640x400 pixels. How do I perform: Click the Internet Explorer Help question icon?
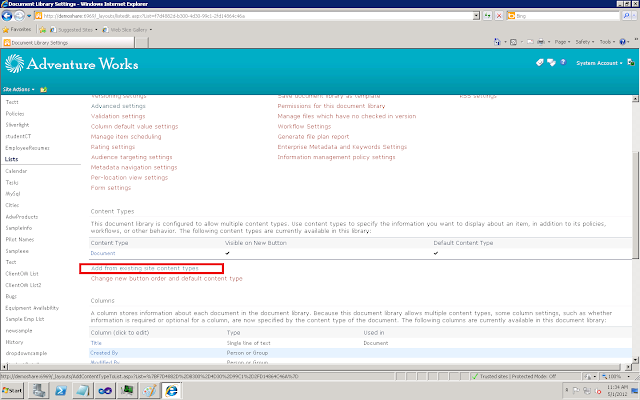tap(622, 42)
